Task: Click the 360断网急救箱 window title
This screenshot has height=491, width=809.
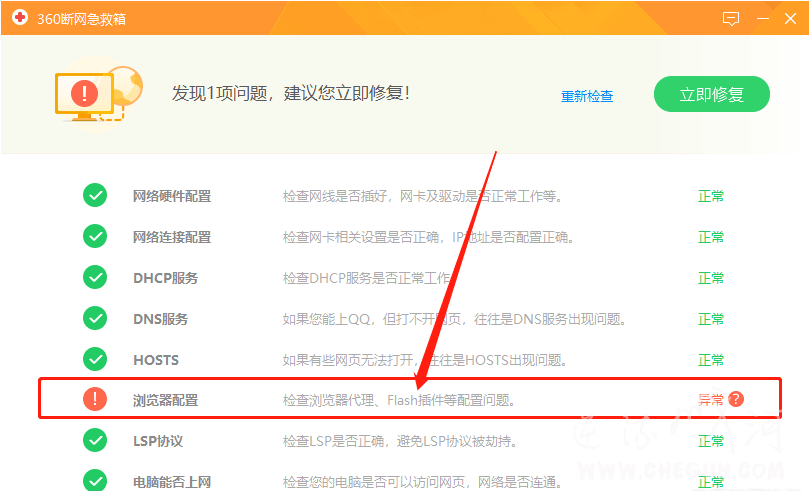Action: click(82, 19)
